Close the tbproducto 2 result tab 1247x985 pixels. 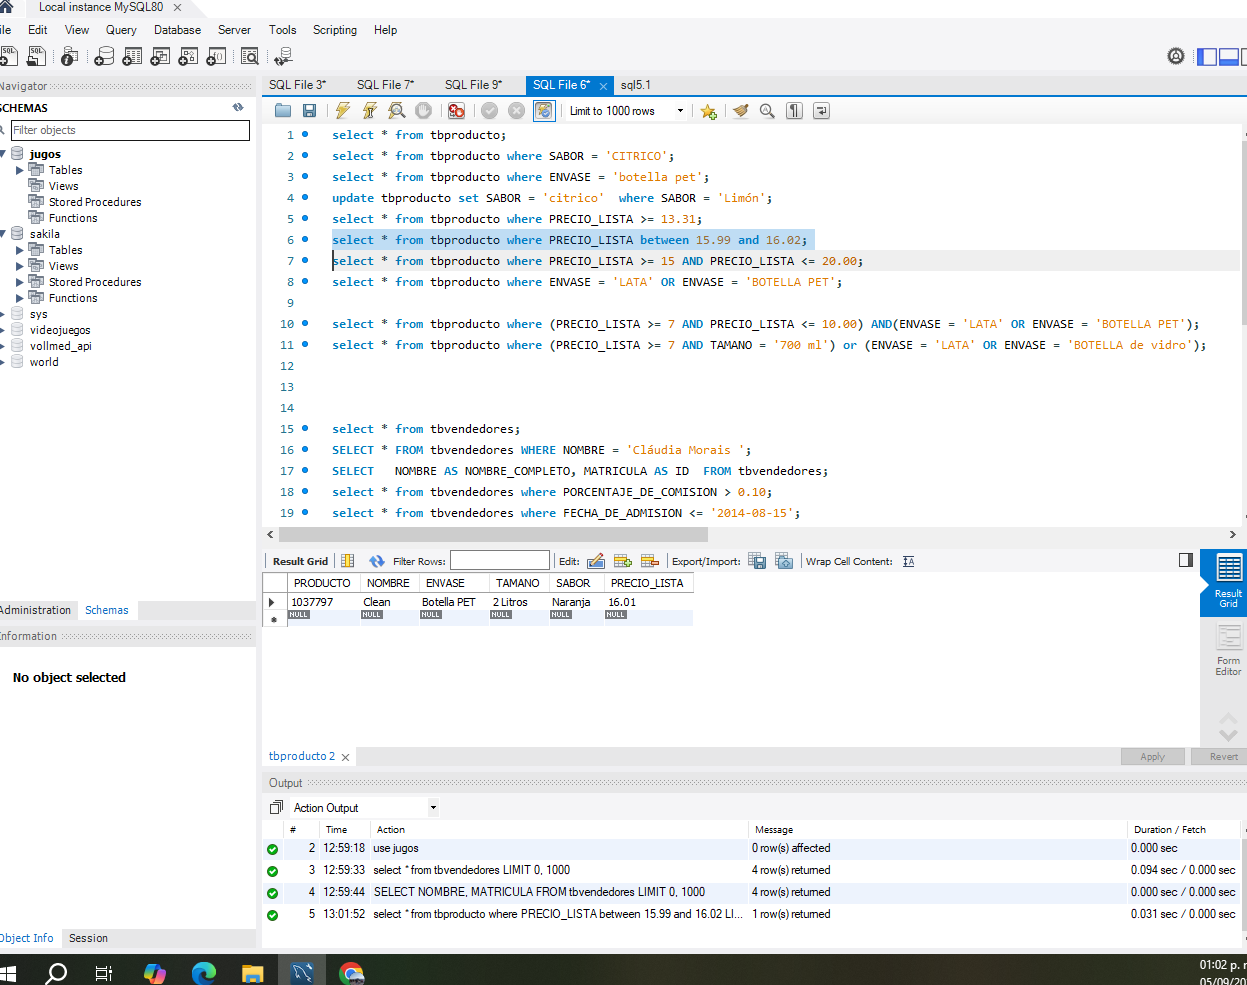(345, 757)
